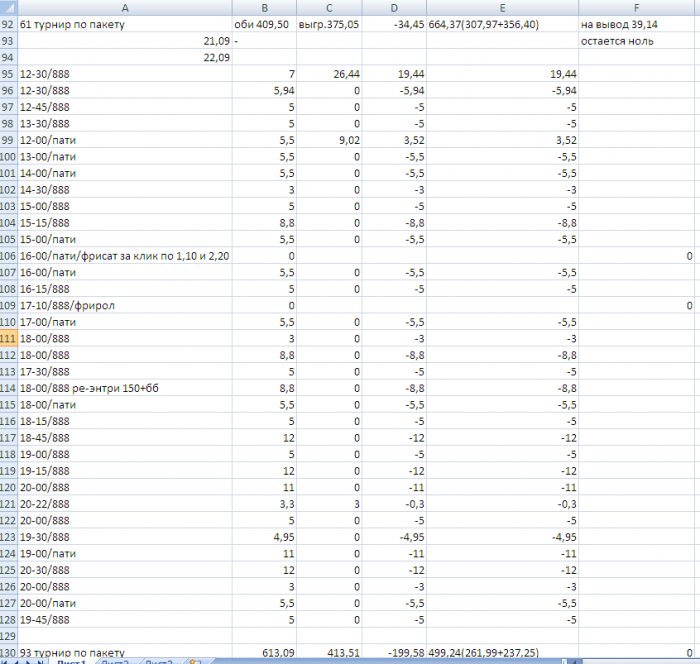Viewport: 700px width, 664px height.
Task: Click cell '16-00/пати/фрисат за клик по 1,10 и 2,20'
Action: pos(125,256)
